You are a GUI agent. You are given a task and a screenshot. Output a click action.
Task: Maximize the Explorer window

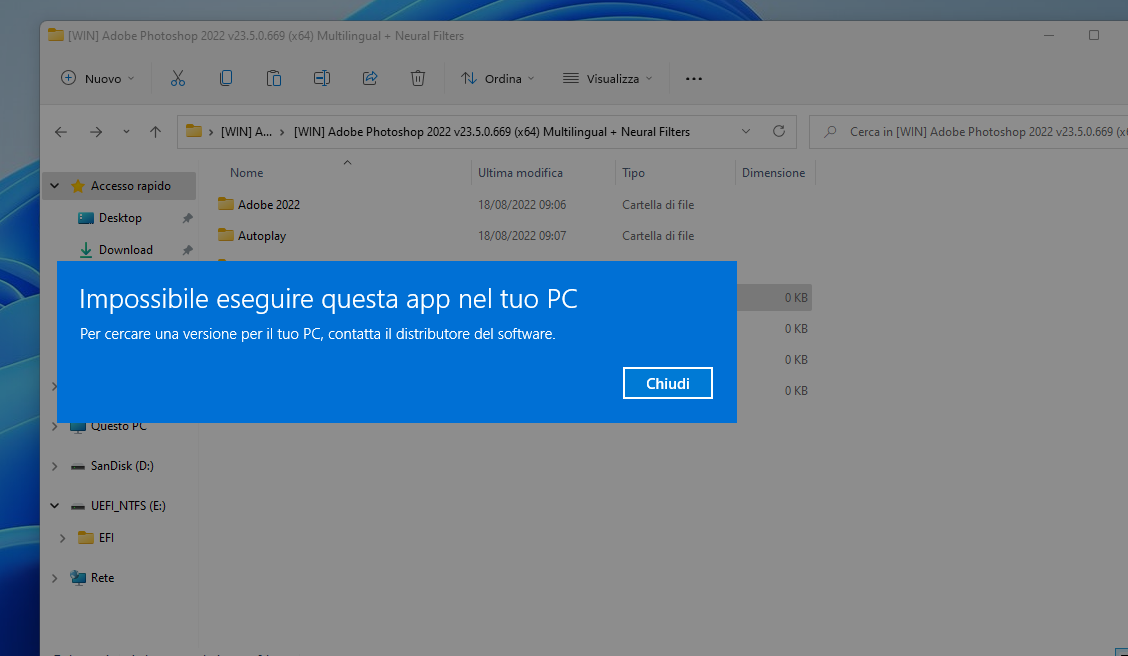(1093, 35)
